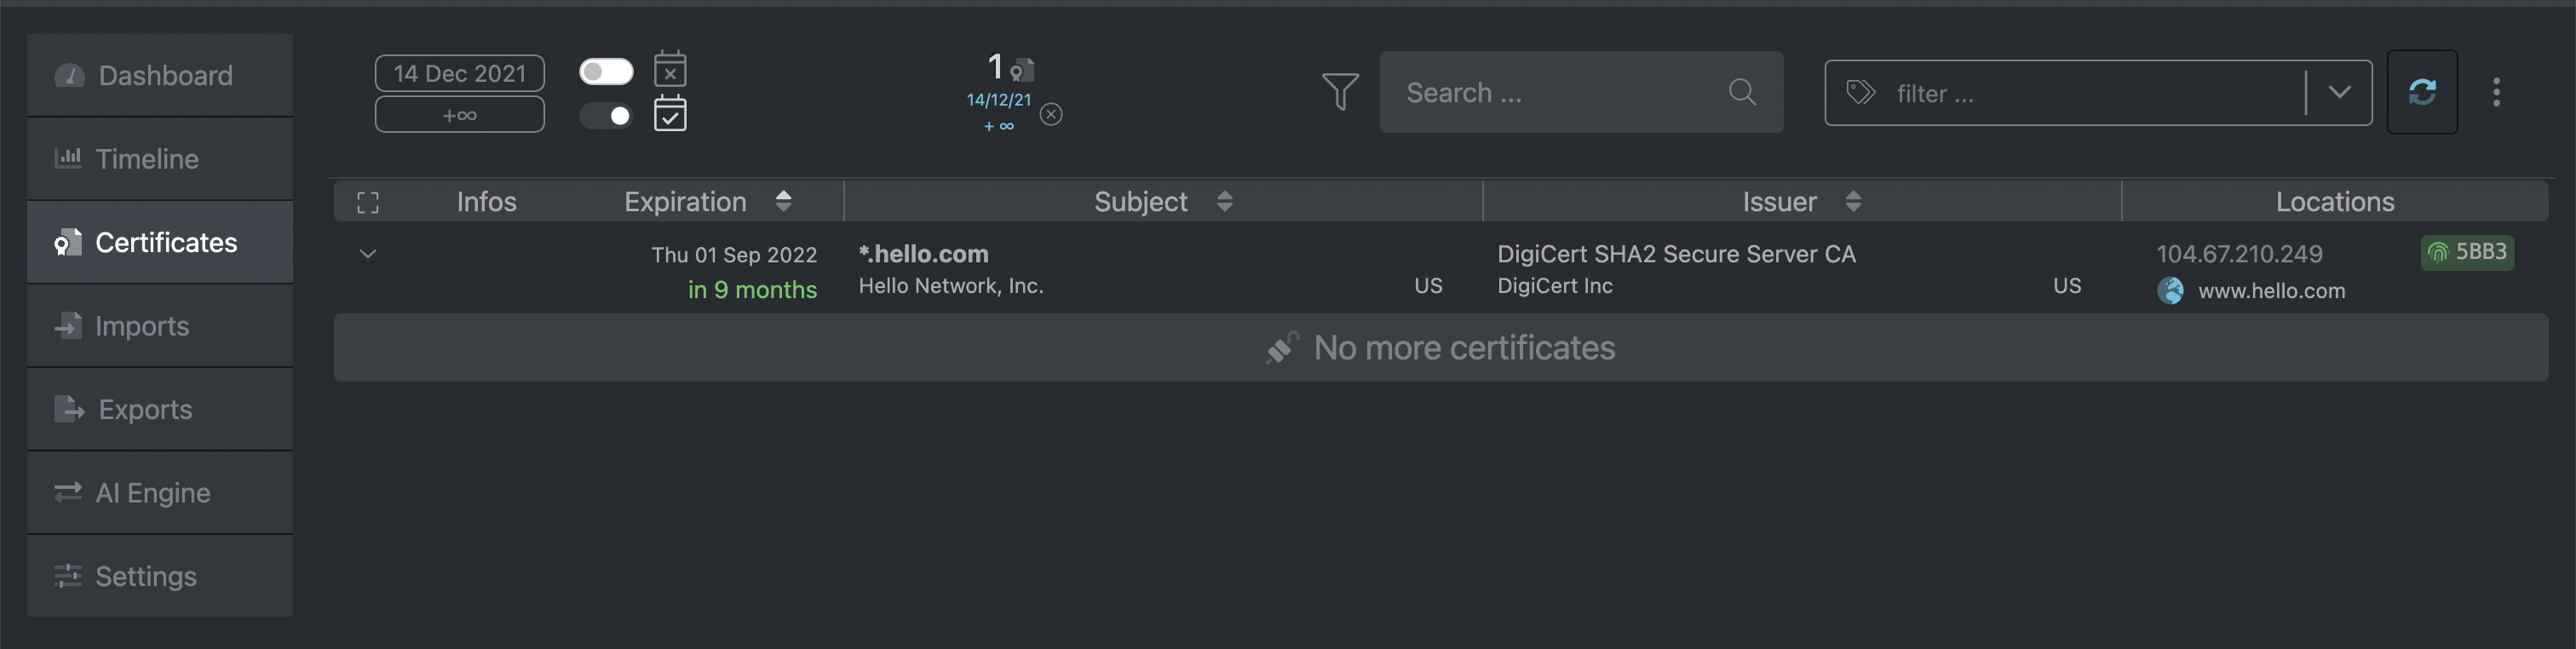The width and height of the screenshot is (2576, 649).
Task: Open the Dashboard section
Action: (160, 75)
